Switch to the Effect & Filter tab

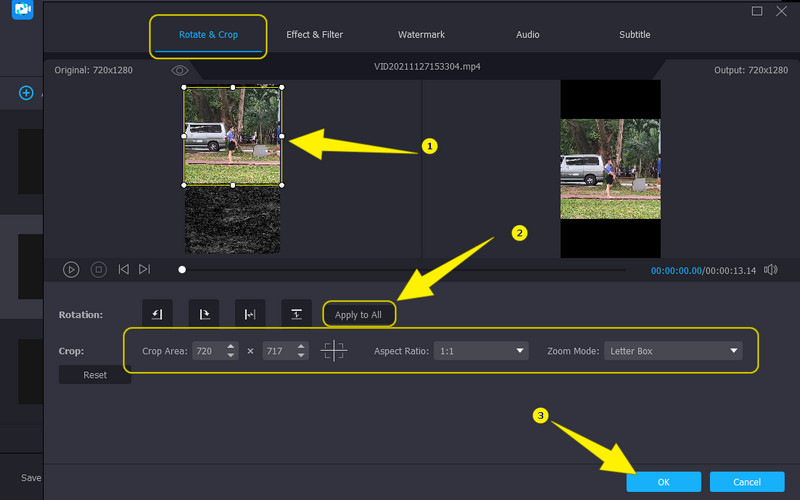(x=314, y=35)
